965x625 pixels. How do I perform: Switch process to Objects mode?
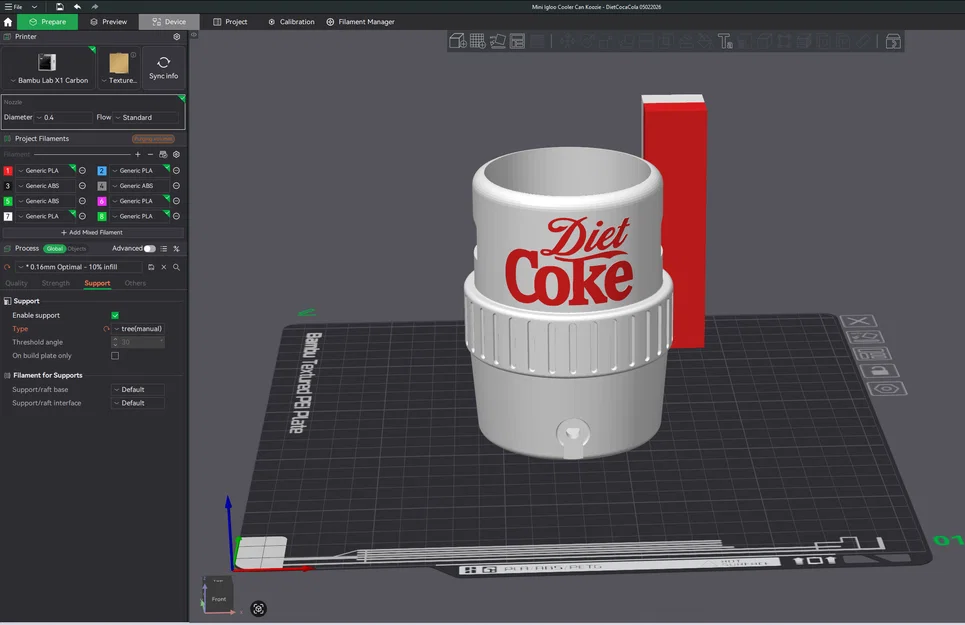(x=77, y=249)
